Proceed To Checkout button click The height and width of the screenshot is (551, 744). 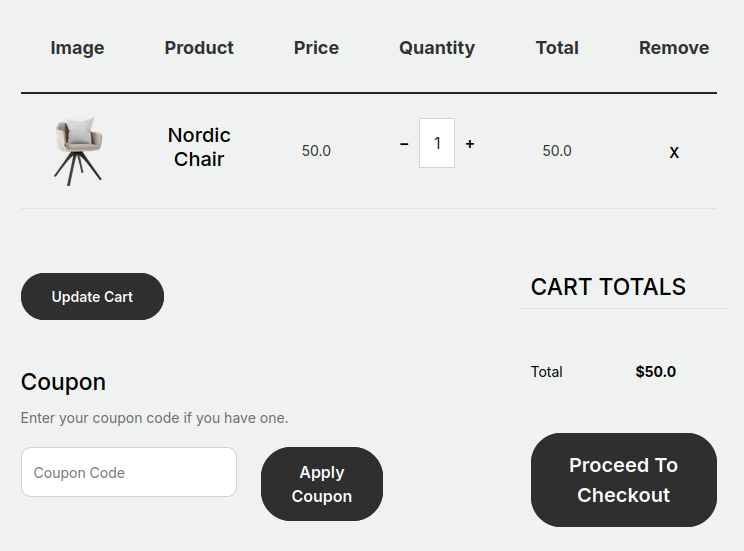point(623,480)
